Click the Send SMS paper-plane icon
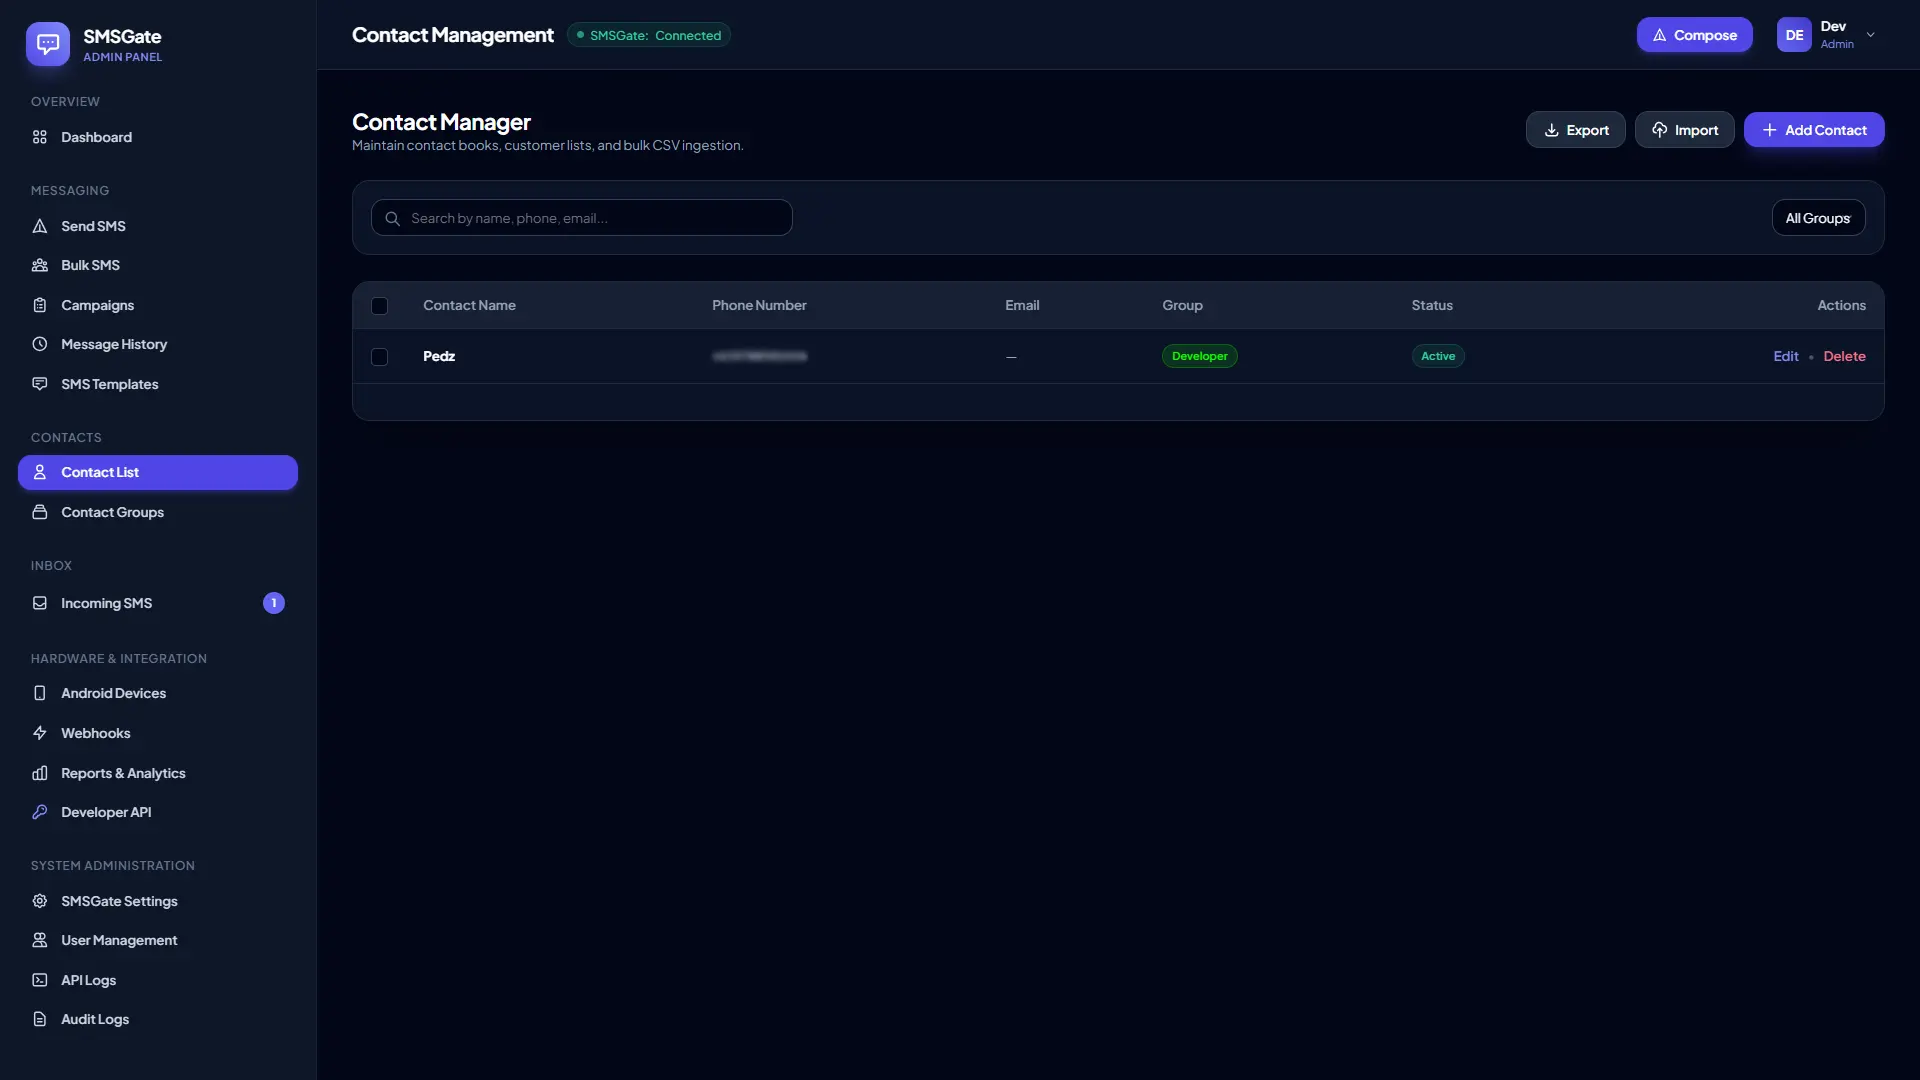 (x=40, y=226)
